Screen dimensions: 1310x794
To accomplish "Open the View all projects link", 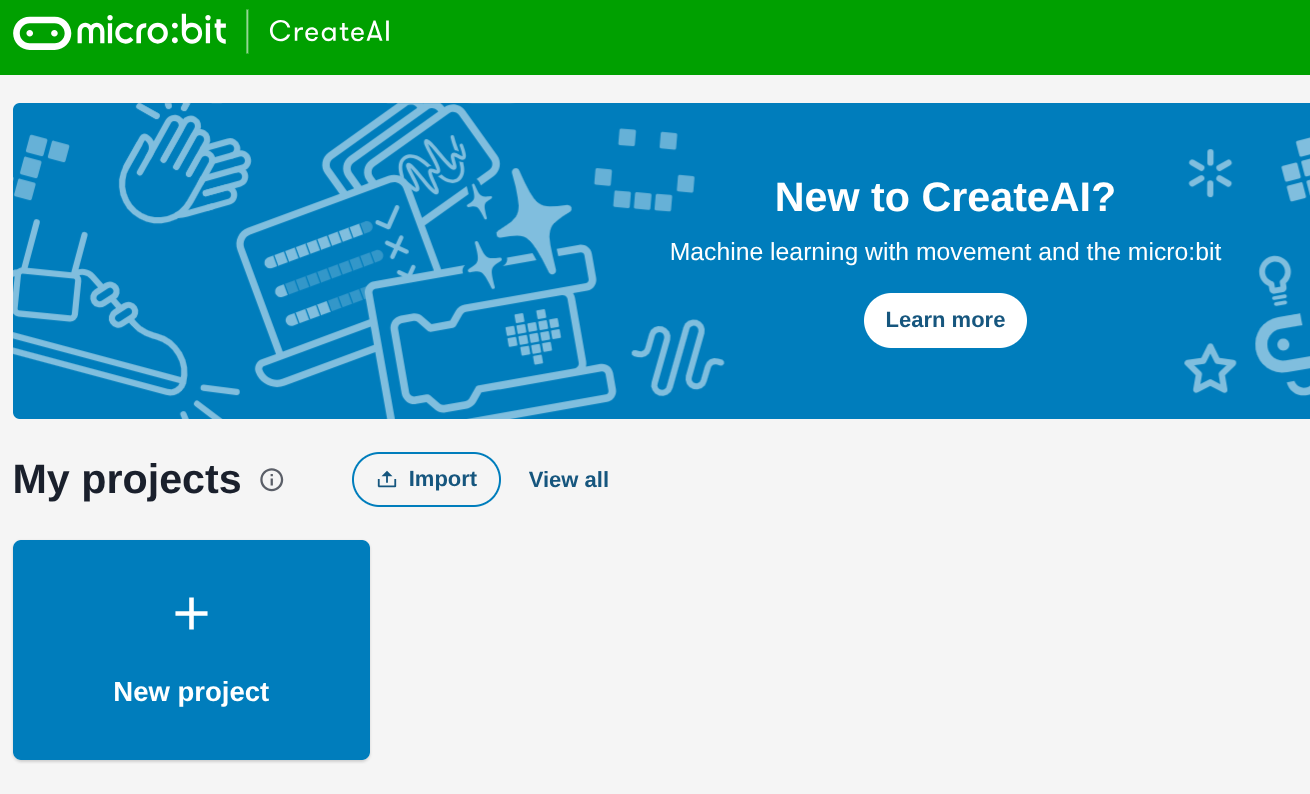I will click(569, 480).
